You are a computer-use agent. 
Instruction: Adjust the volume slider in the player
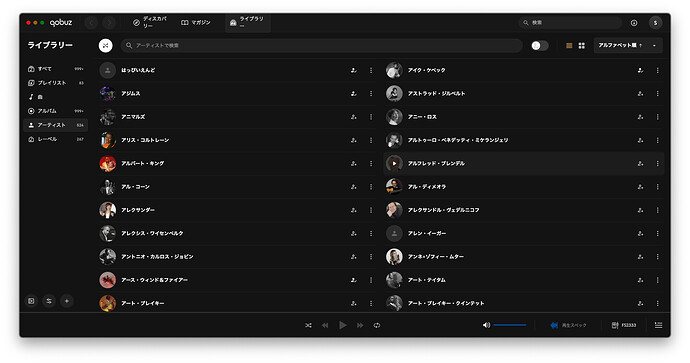(x=510, y=325)
